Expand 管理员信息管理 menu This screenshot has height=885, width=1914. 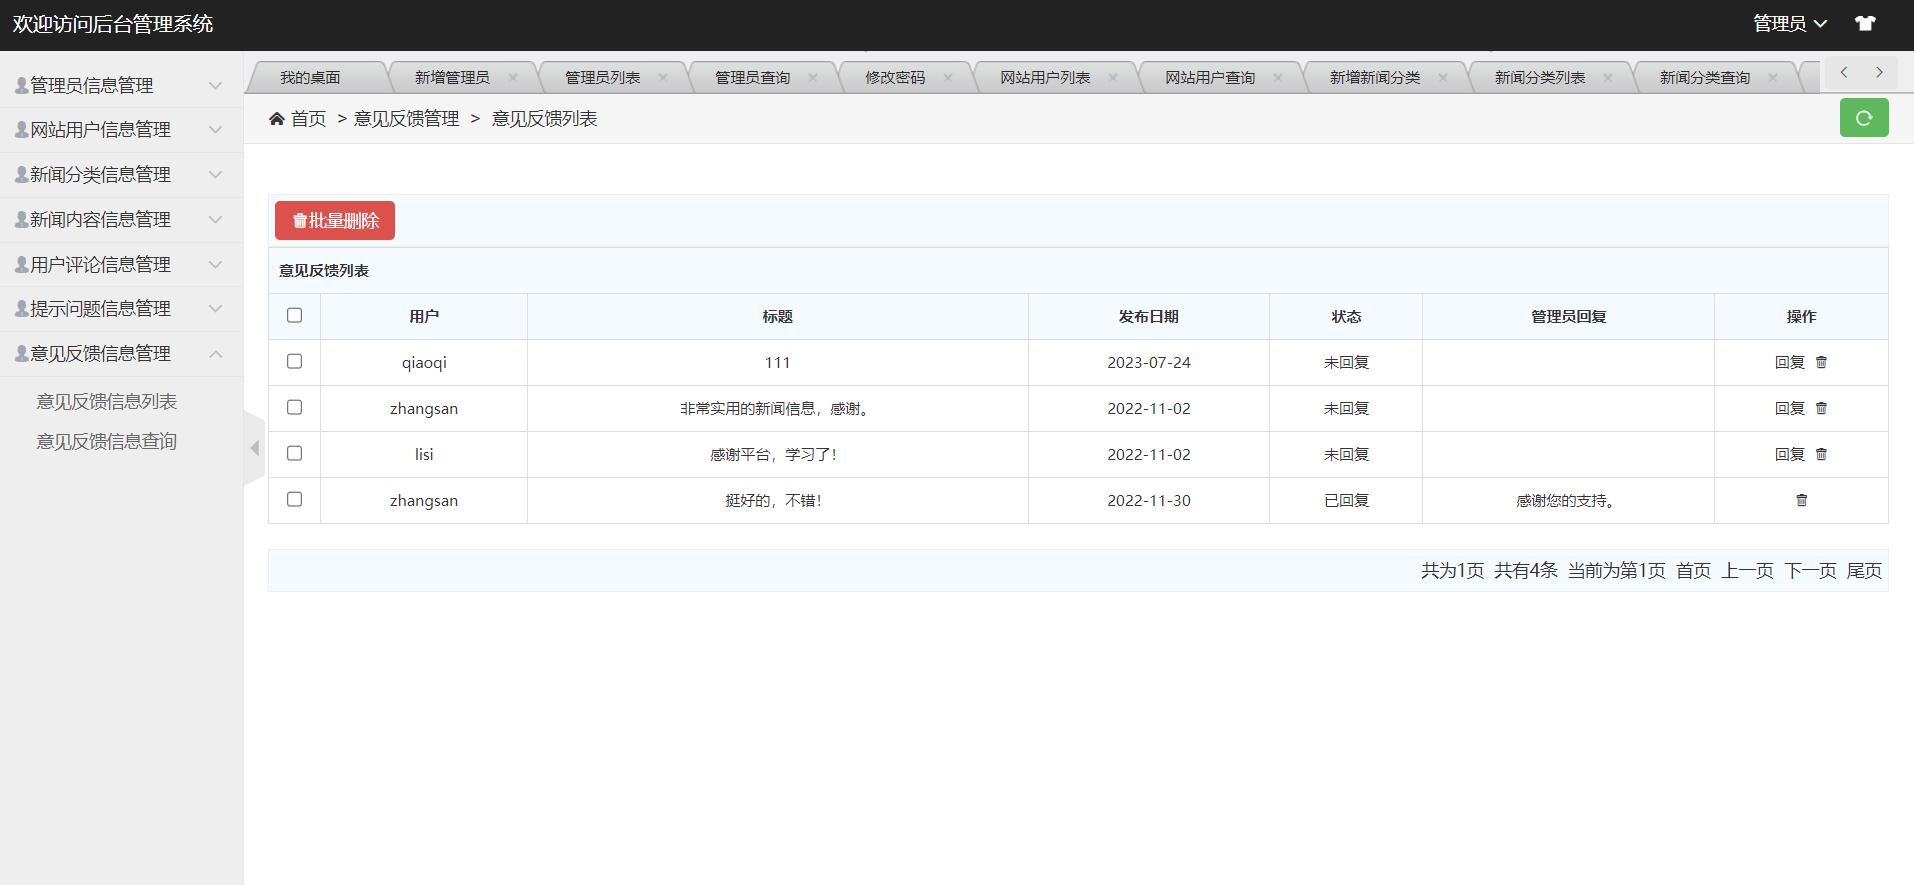coord(121,85)
